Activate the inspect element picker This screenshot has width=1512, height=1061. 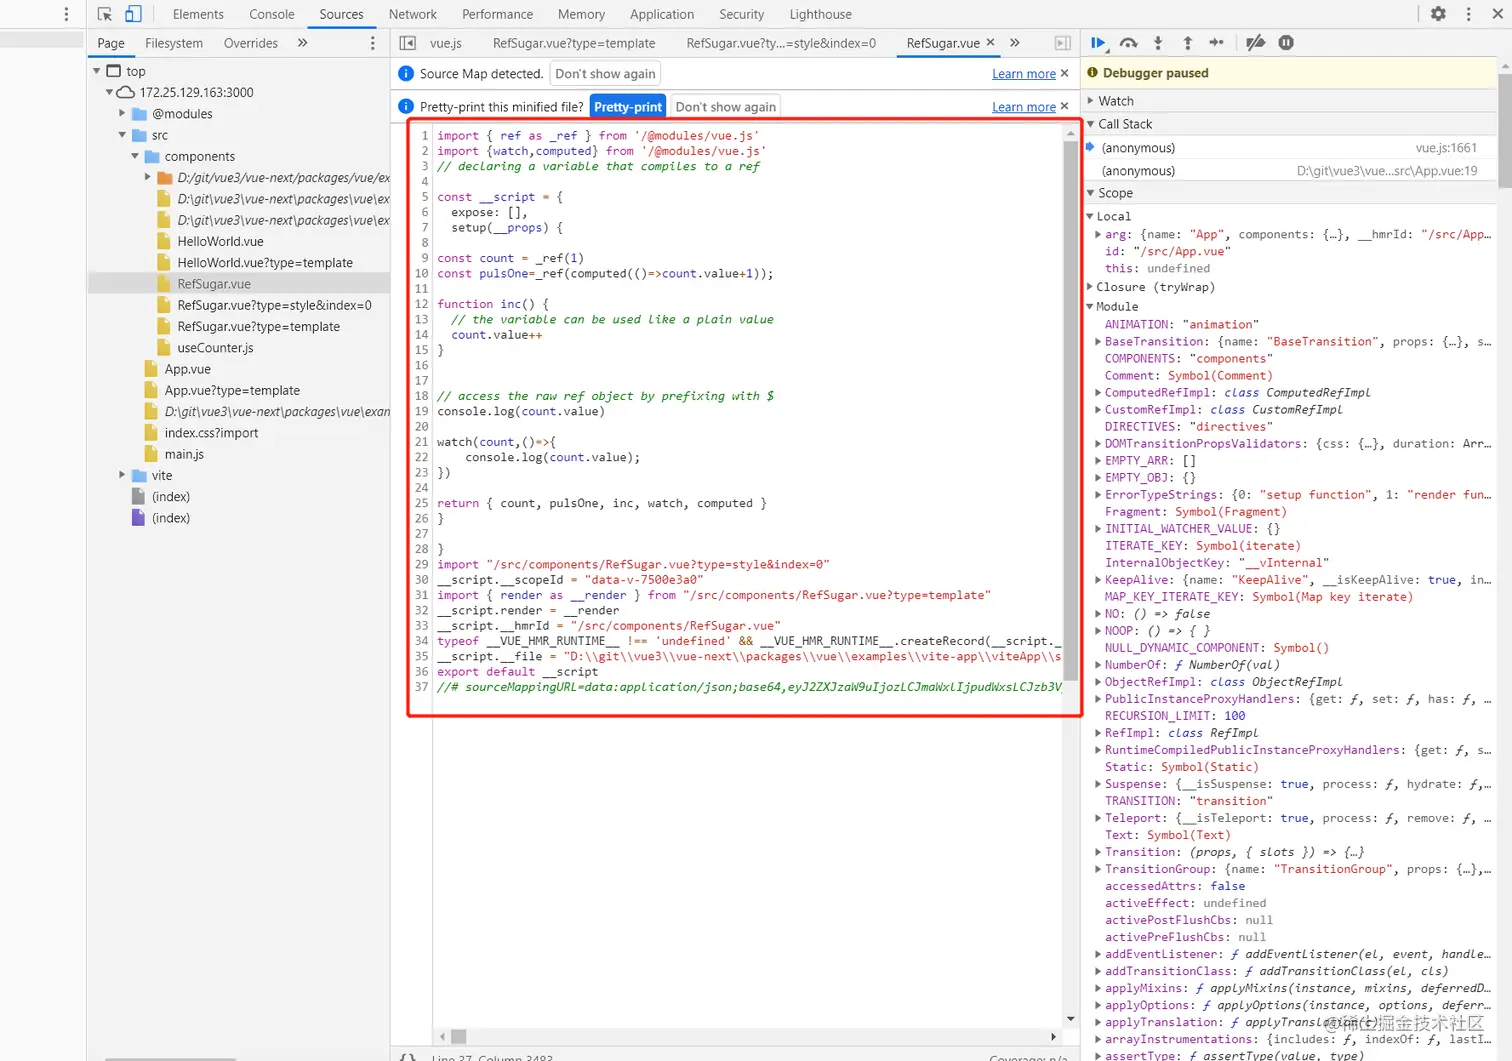pos(105,14)
